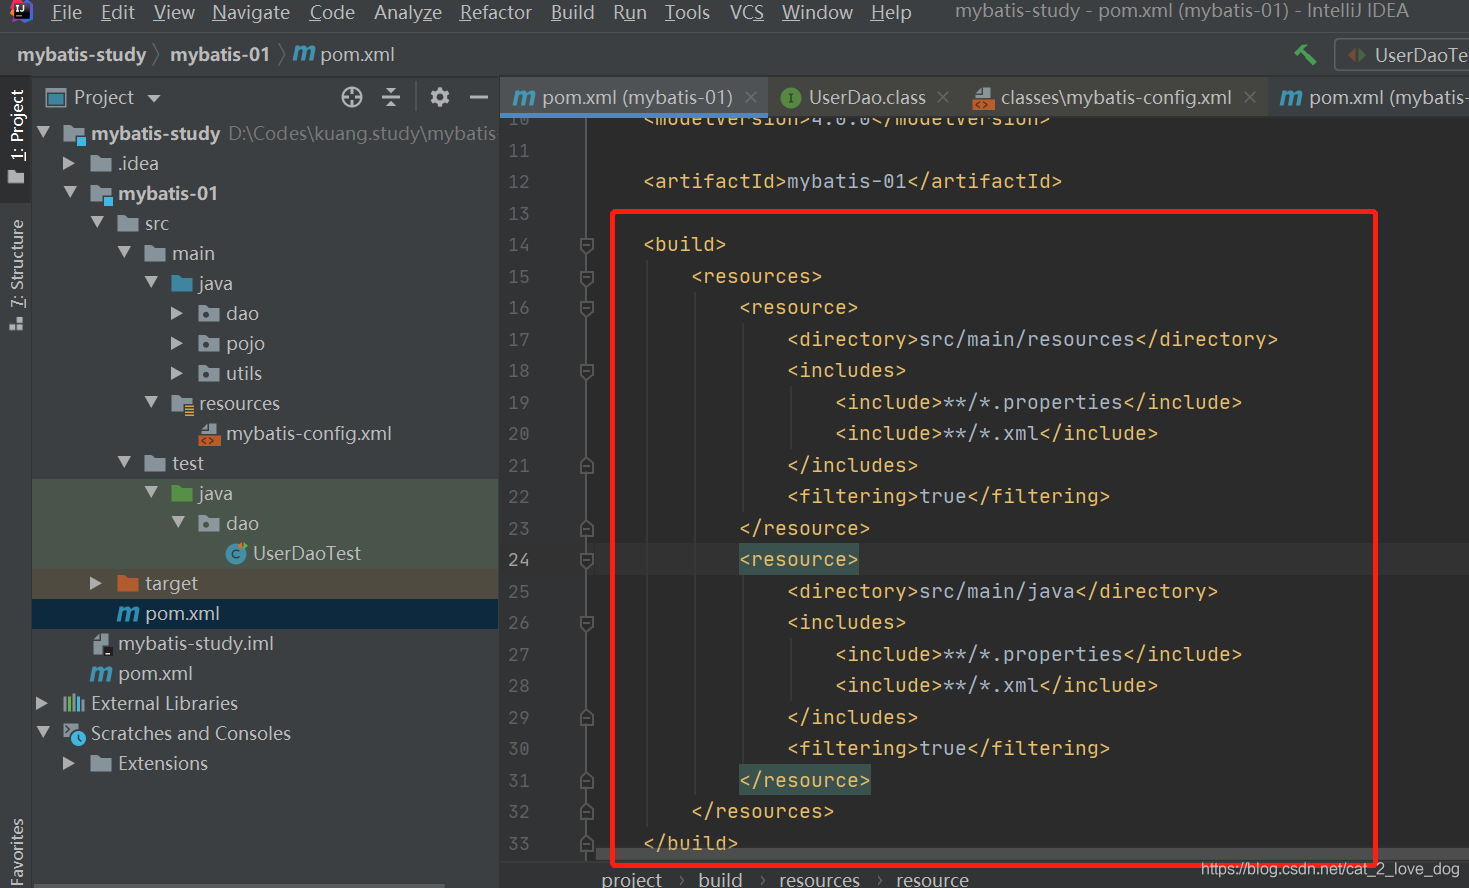The width and height of the screenshot is (1469, 888).
Task: Click 'resources' in the XML breadcrumb
Action: (x=819, y=879)
